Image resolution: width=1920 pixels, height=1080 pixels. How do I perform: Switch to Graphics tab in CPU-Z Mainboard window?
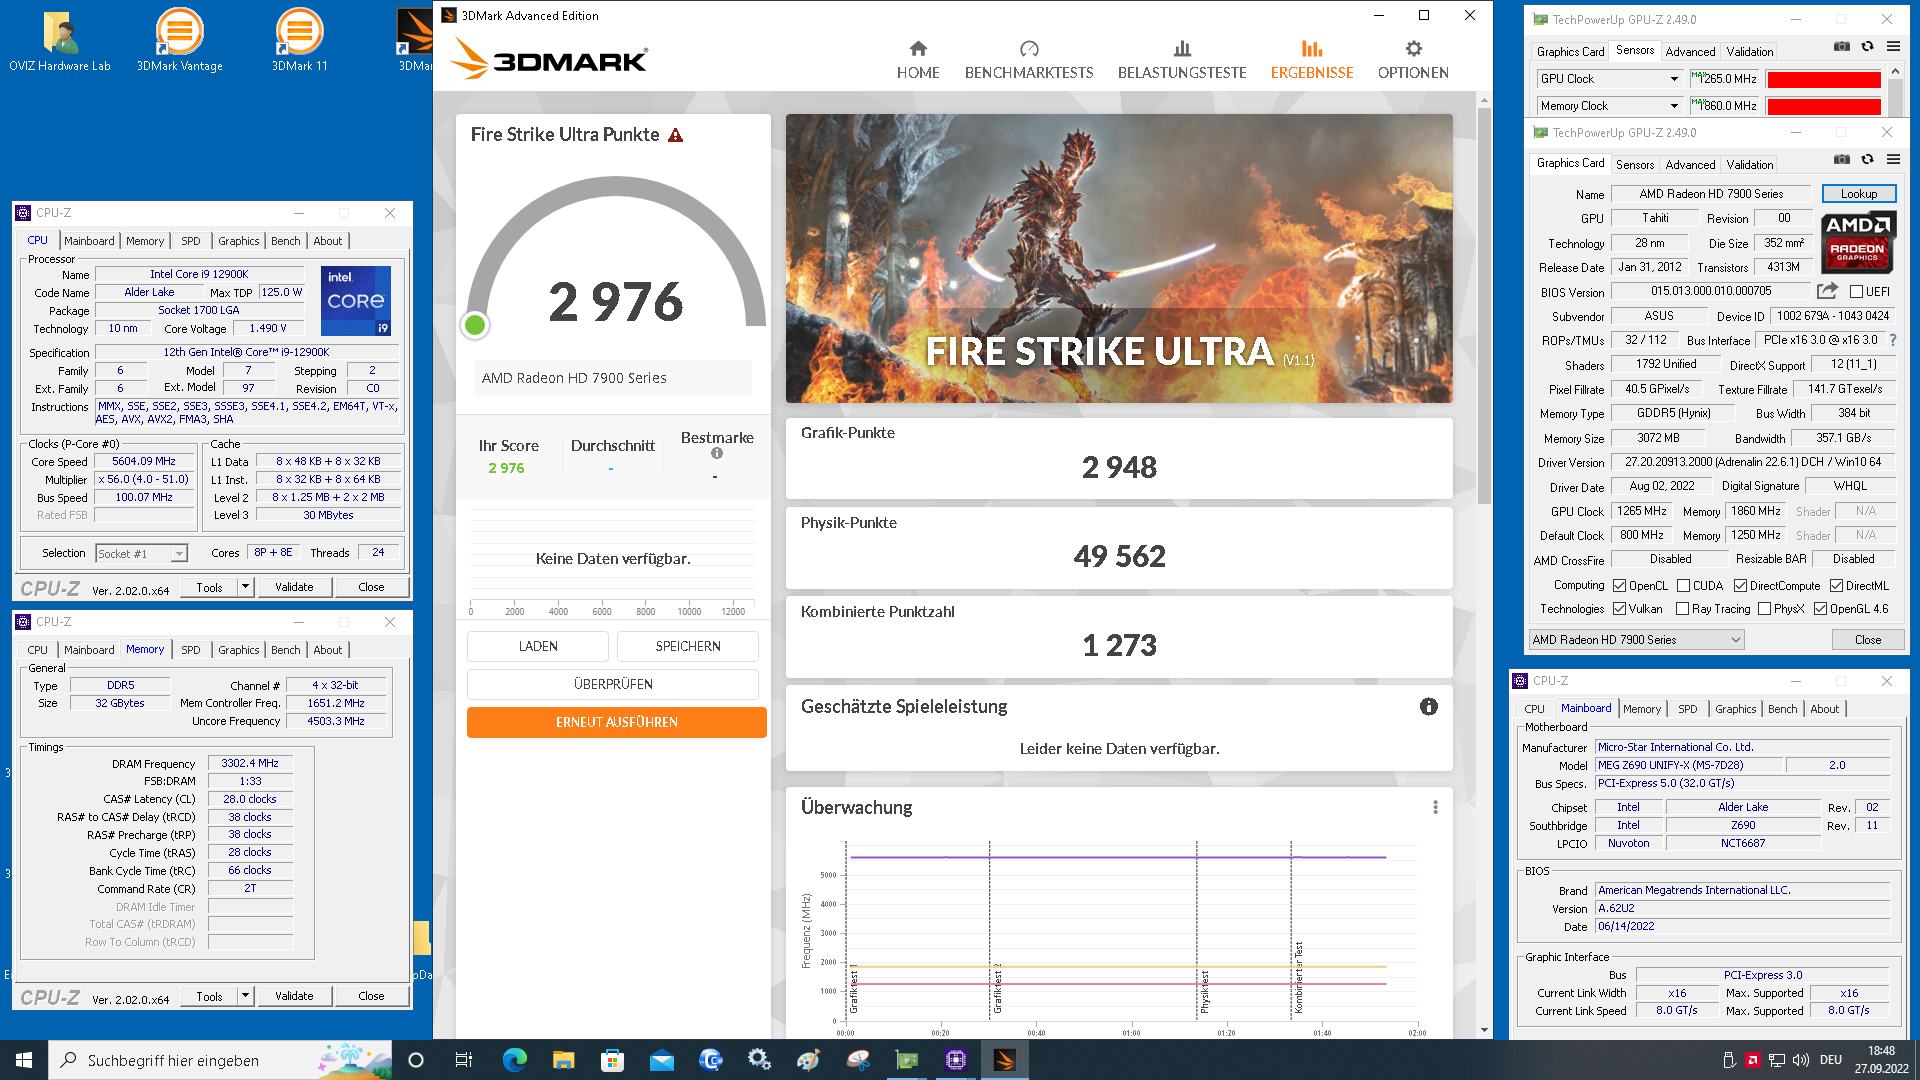click(1735, 709)
